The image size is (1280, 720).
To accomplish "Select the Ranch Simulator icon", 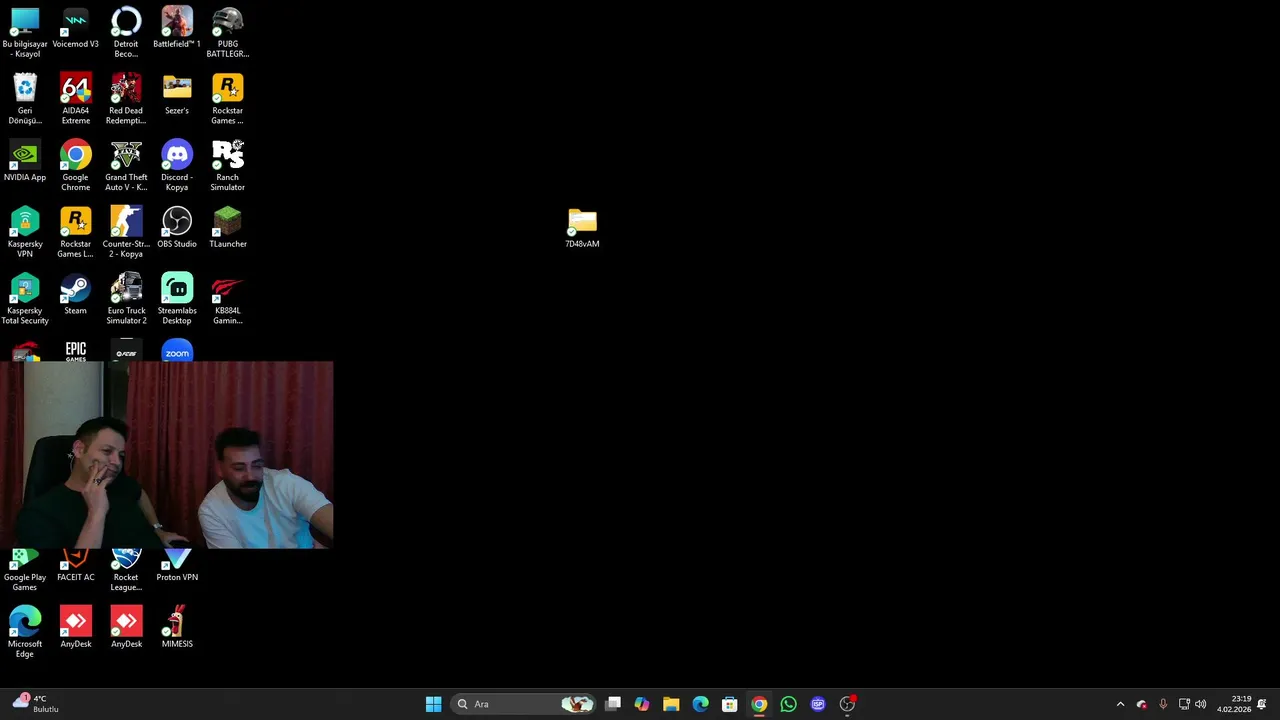I will (x=228, y=166).
